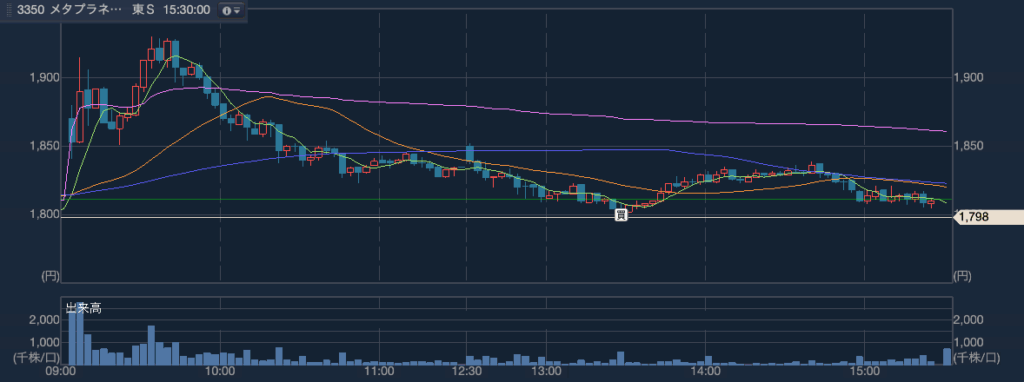This screenshot has height=382, width=1024.
Task: Click the left-axis 1,900 price label
Action: (44, 77)
